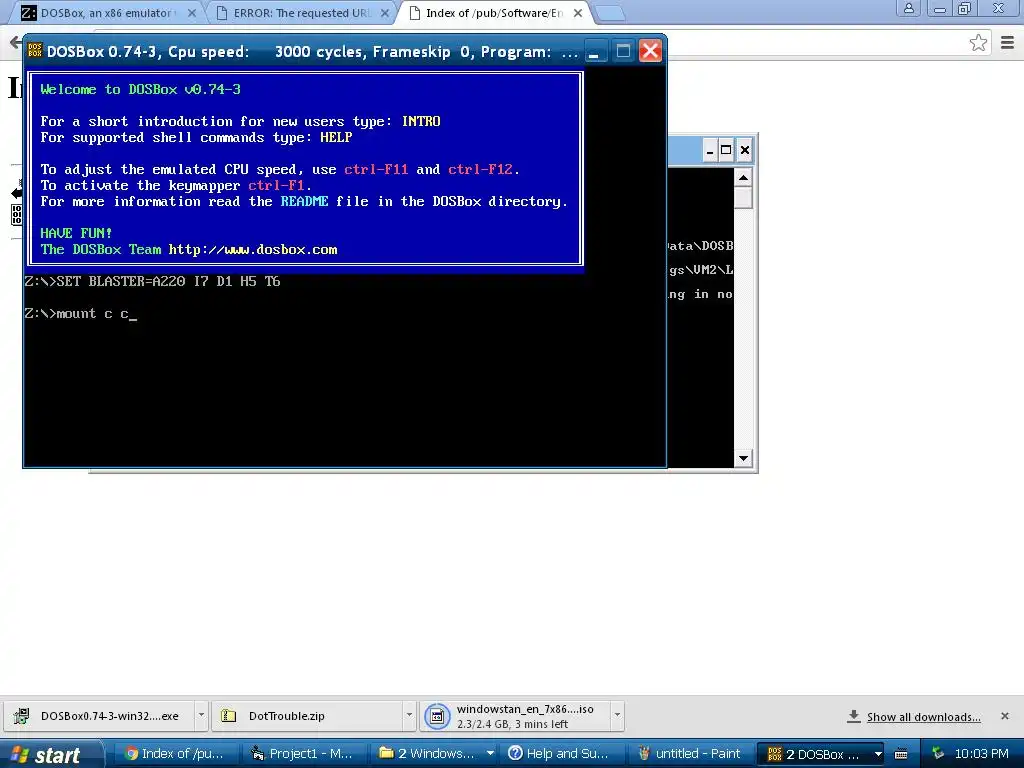The image size is (1024, 768).
Task: Select the Index of /pub/Software tab
Action: click(x=494, y=12)
